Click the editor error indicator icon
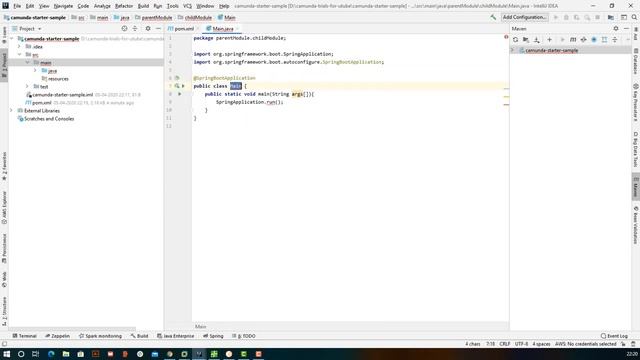This screenshot has width=640, height=360. click(506, 37)
